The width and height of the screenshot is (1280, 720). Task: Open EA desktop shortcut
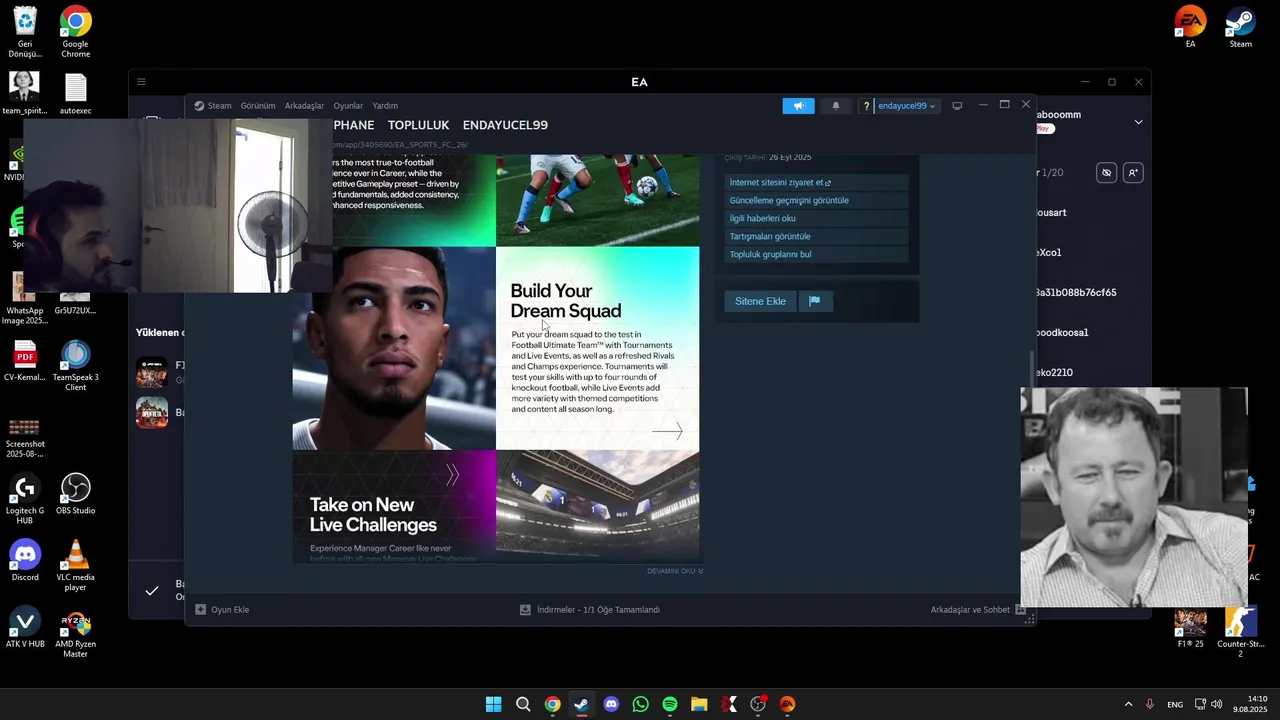click(x=1190, y=27)
